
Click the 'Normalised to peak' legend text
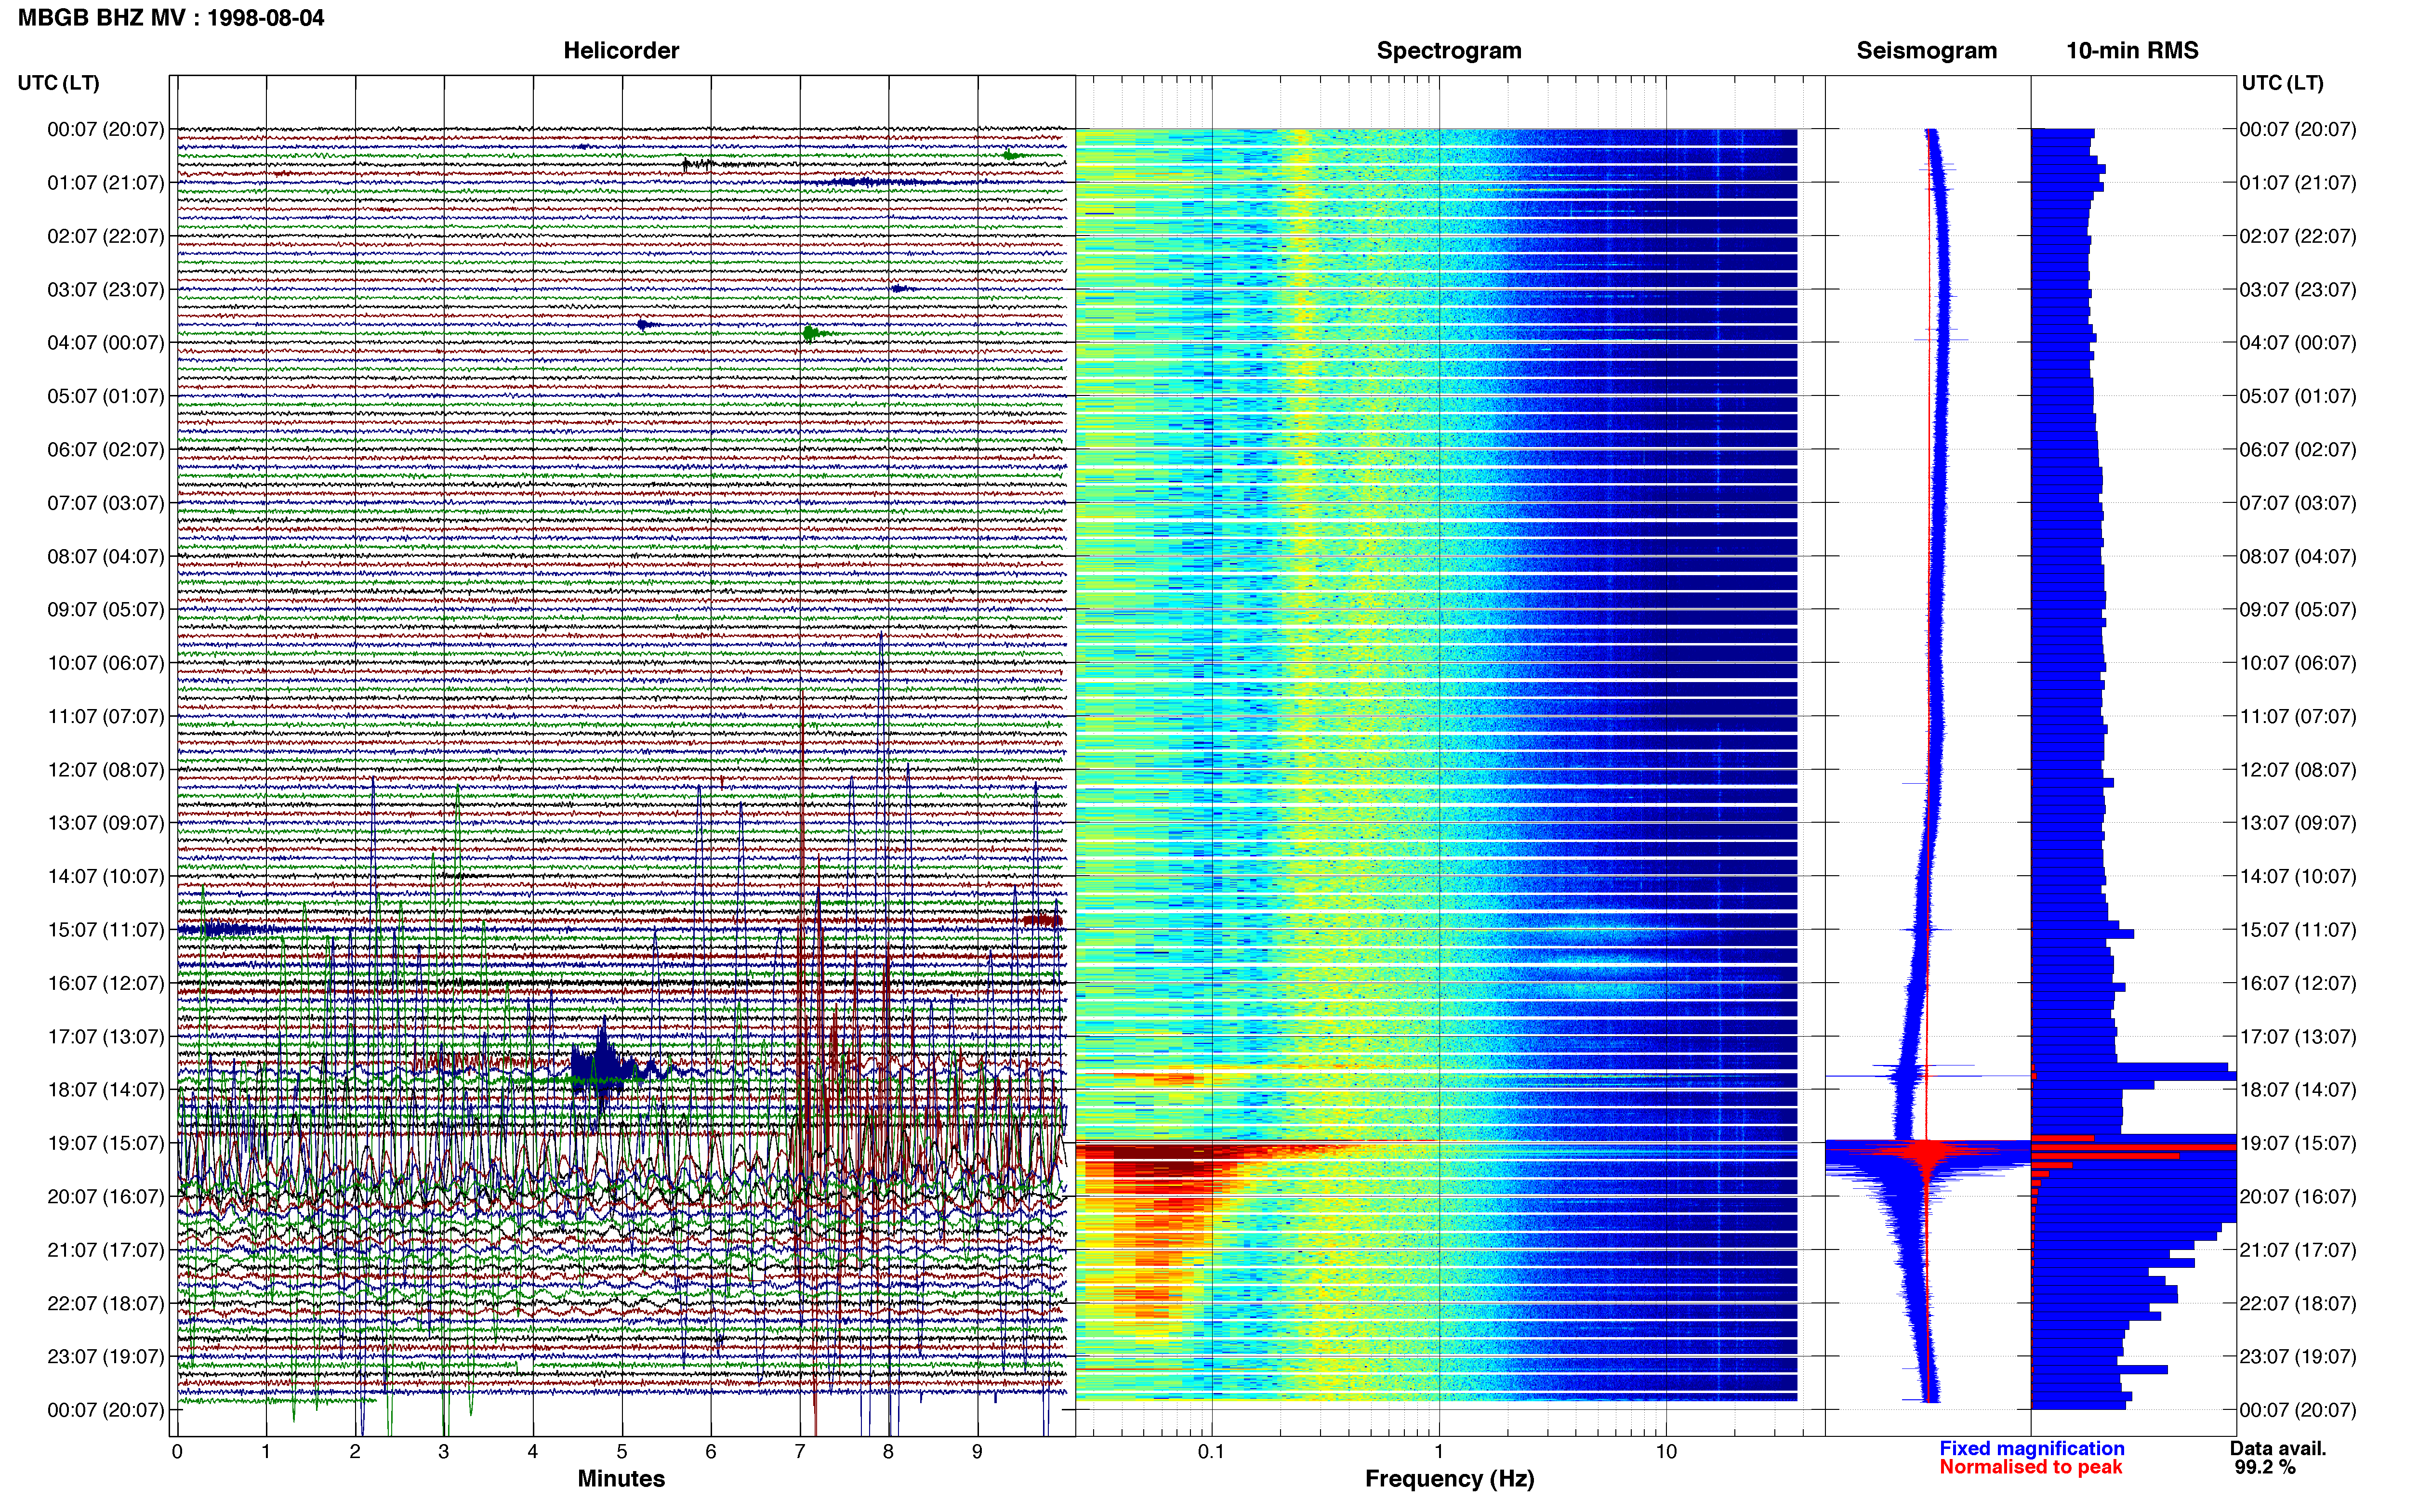2031,1468
